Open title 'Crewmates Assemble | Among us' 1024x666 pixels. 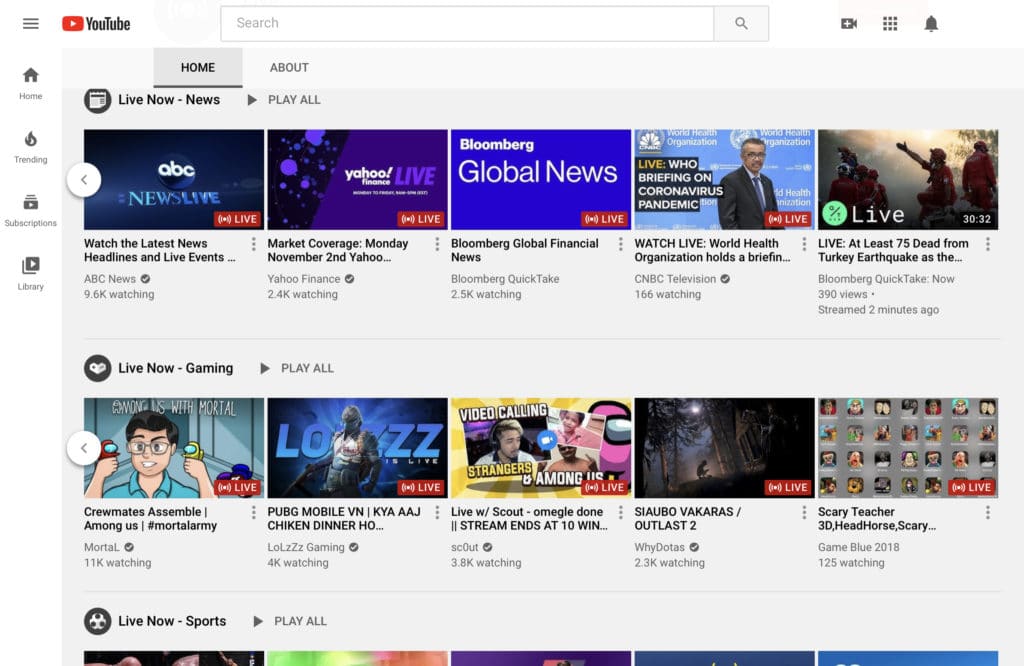tap(150, 519)
